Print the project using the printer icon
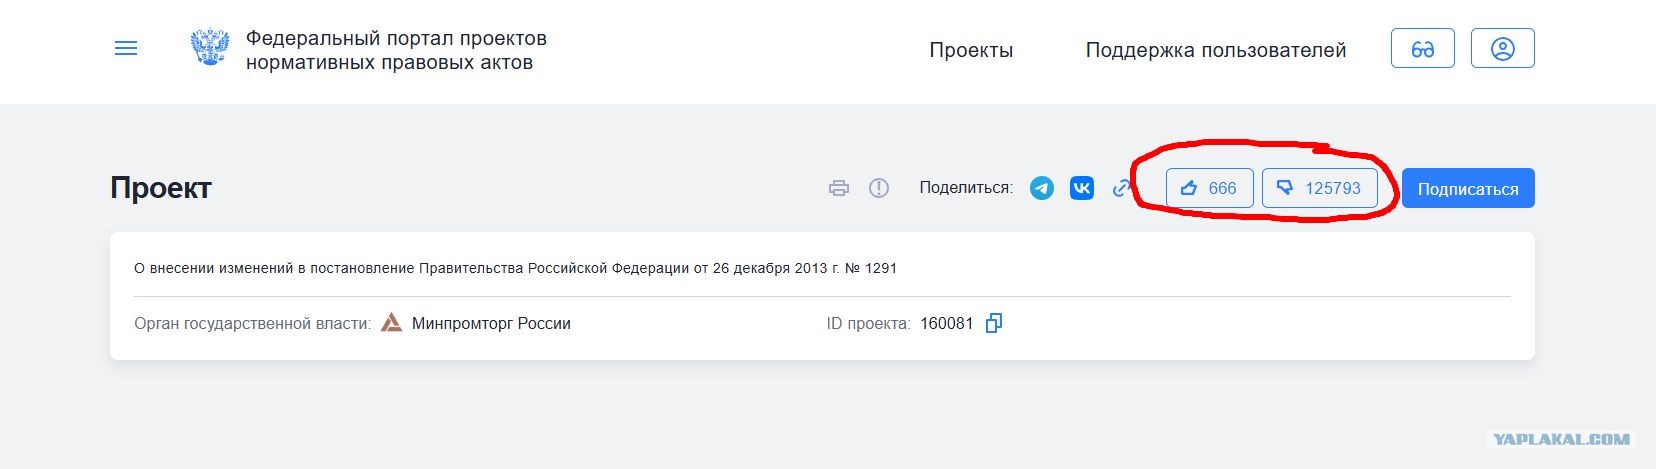The image size is (1656, 469). tap(839, 188)
